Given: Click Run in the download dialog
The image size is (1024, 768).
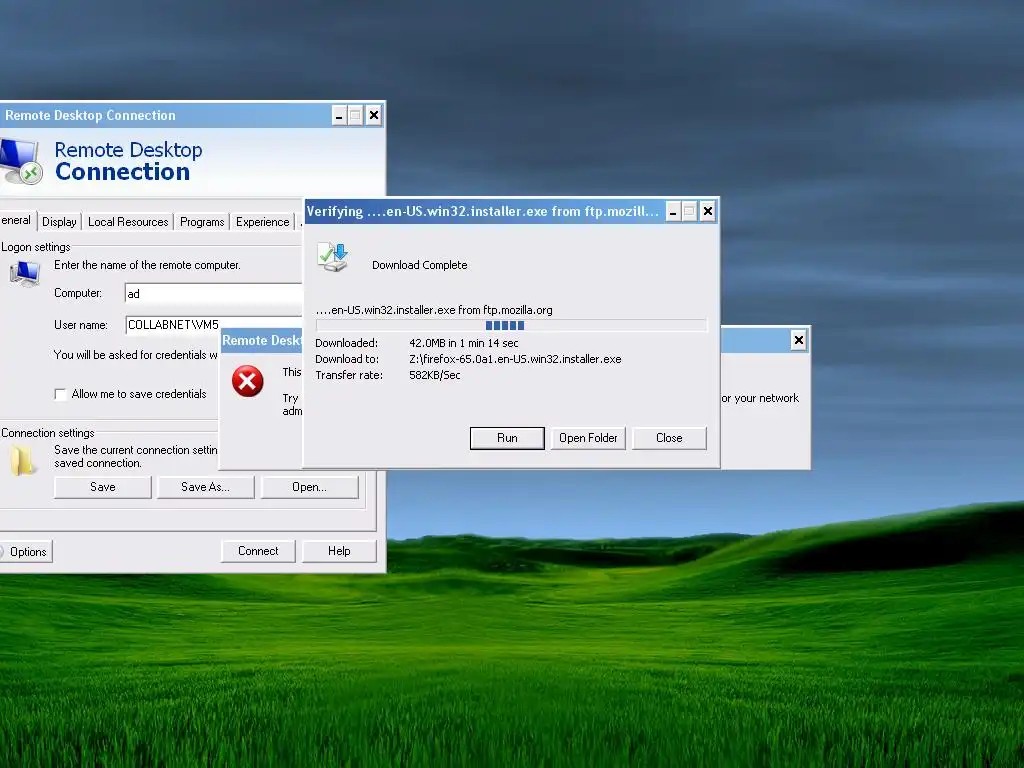Looking at the screenshot, I should point(507,438).
